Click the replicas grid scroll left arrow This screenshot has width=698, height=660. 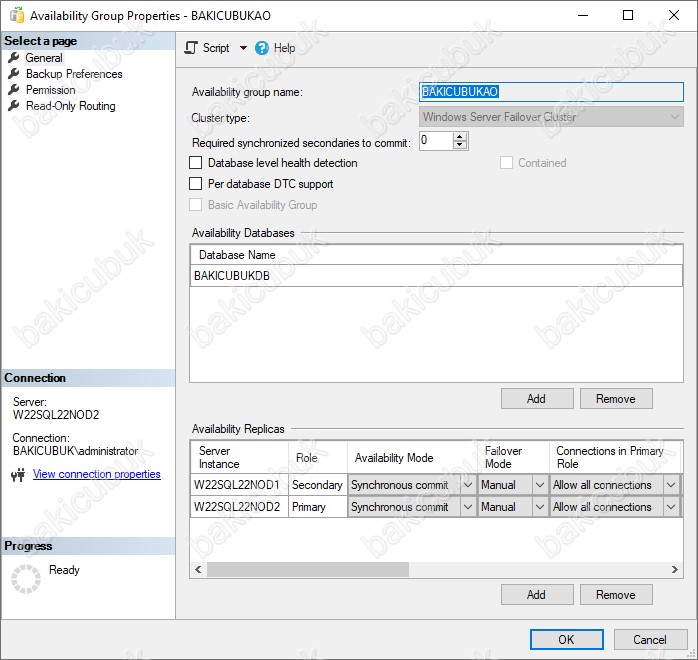199,570
